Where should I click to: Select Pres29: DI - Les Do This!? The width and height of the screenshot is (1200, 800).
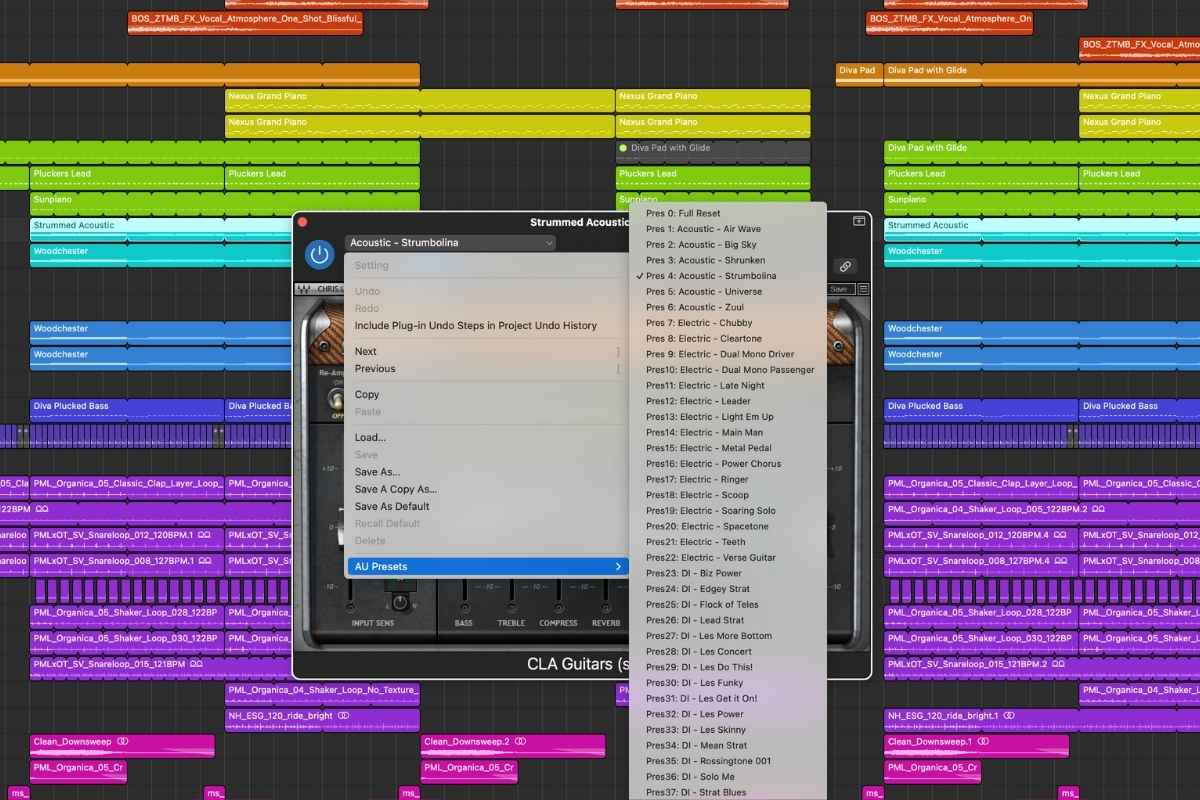(x=727, y=667)
